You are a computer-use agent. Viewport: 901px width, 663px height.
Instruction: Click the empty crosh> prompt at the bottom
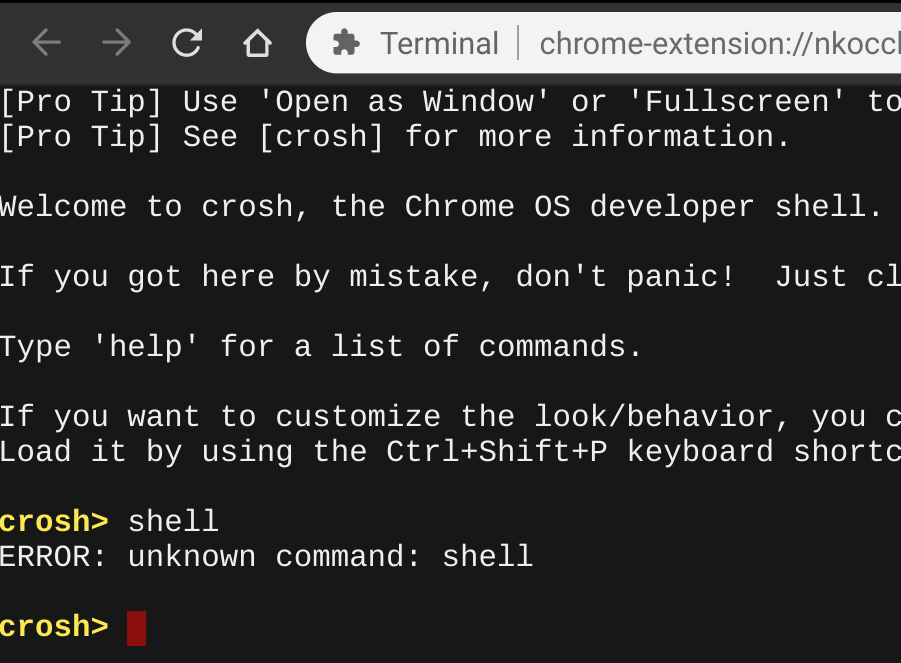[54, 627]
